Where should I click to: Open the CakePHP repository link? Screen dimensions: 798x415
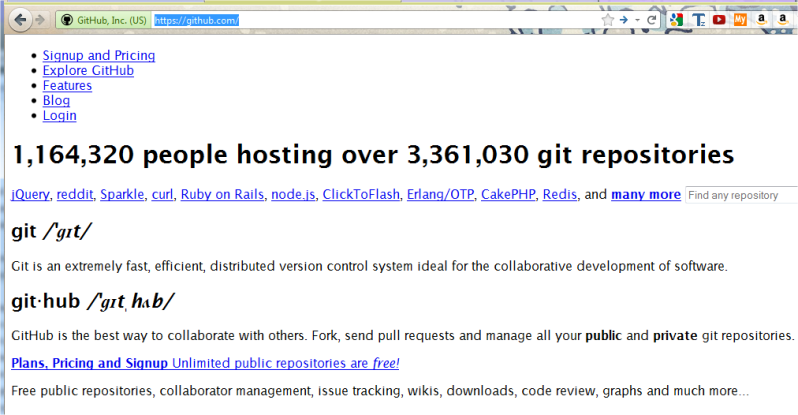508,195
